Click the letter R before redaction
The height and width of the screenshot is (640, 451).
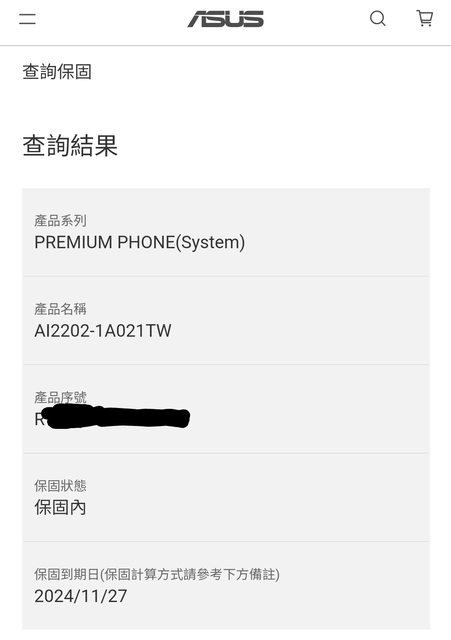click(39, 419)
